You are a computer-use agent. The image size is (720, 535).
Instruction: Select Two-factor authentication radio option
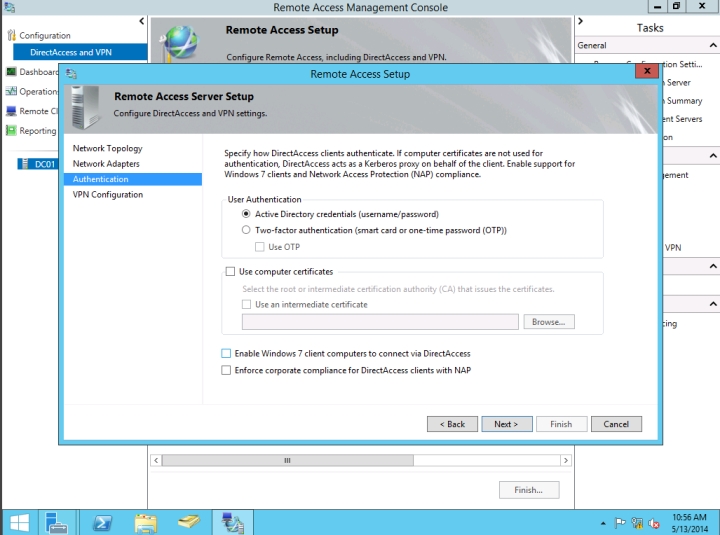pyautogui.click(x=247, y=230)
